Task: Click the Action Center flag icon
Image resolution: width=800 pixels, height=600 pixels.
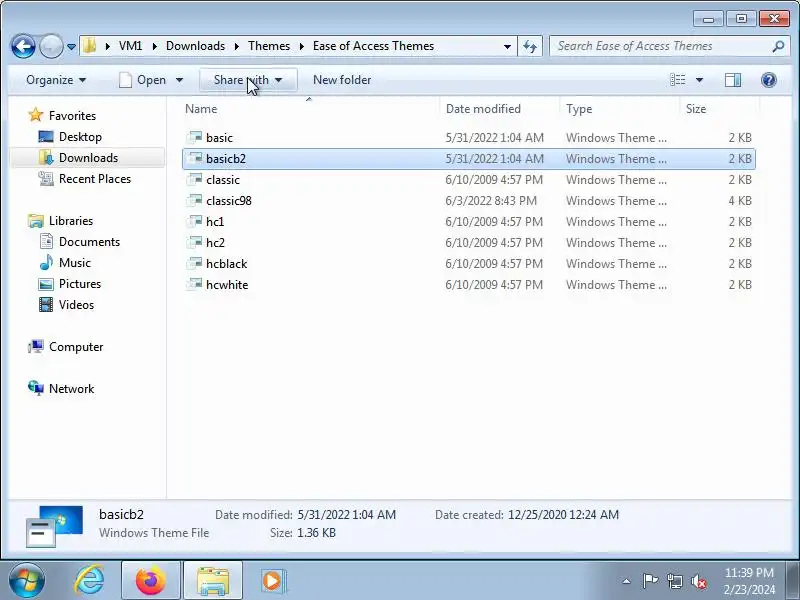Action: coord(650,581)
